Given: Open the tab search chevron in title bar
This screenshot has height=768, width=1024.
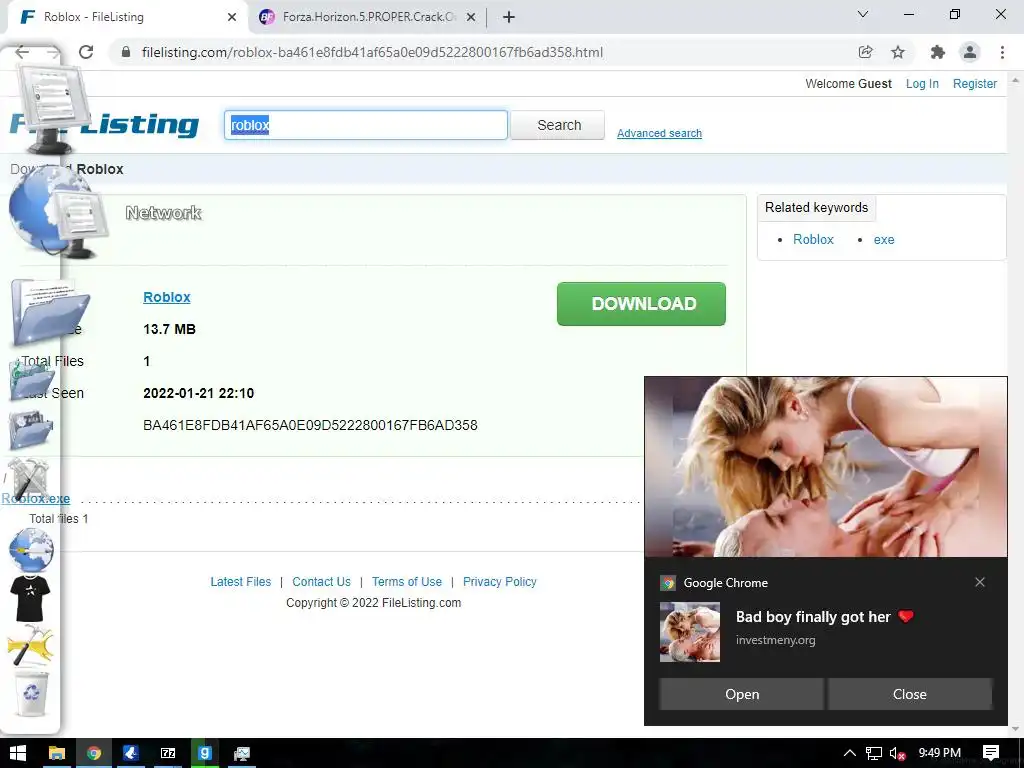Looking at the screenshot, I should [x=863, y=14].
